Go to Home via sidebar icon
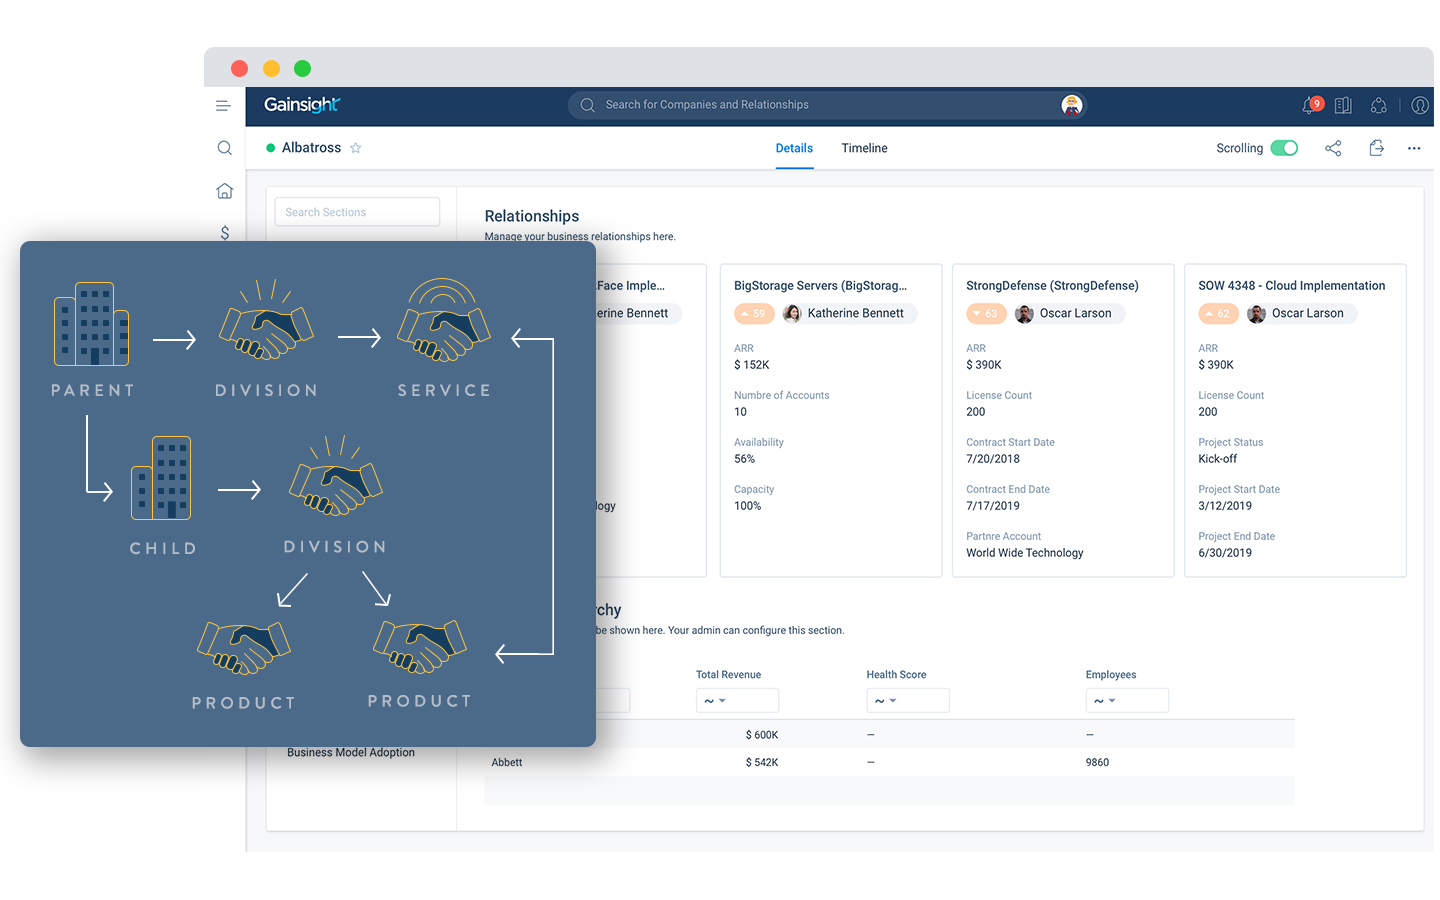 (225, 190)
